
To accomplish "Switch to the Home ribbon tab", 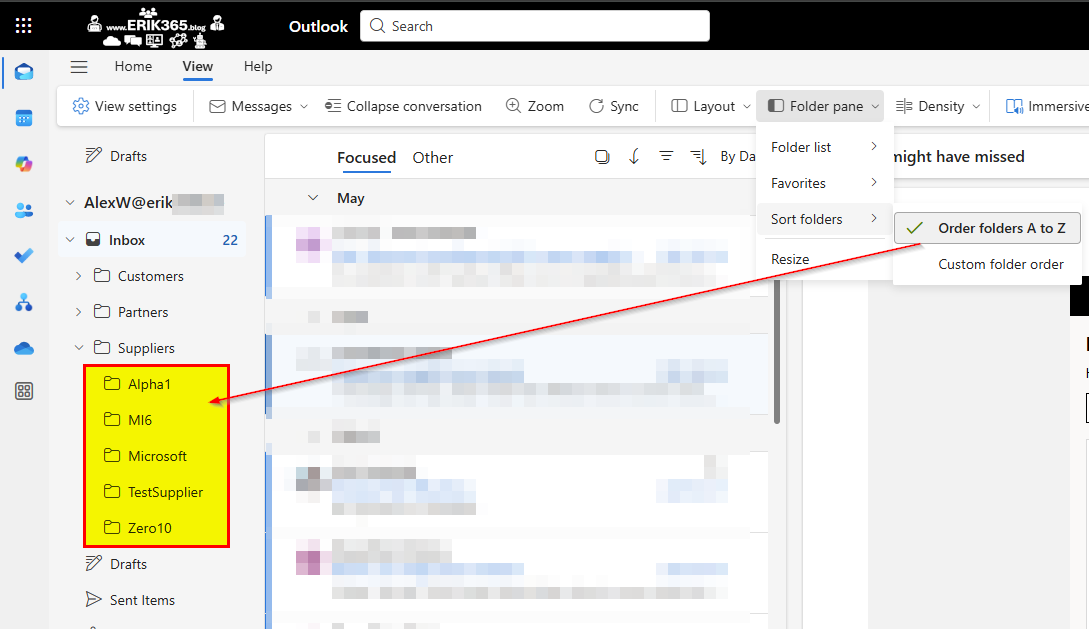I will (x=133, y=67).
